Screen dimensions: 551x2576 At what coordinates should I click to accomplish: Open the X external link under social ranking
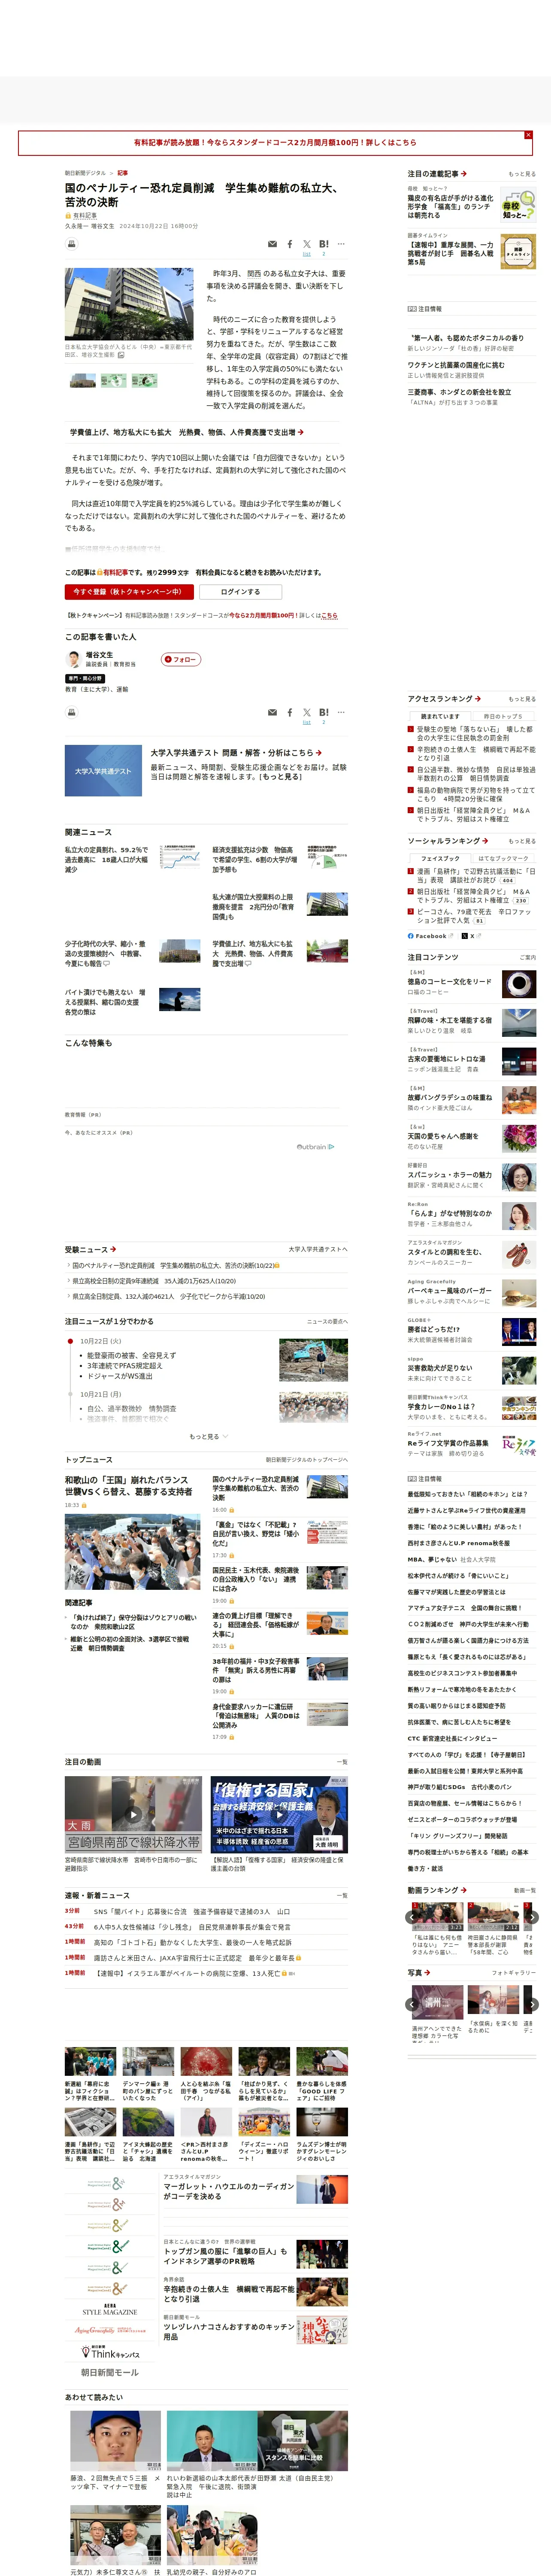[x=471, y=936]
